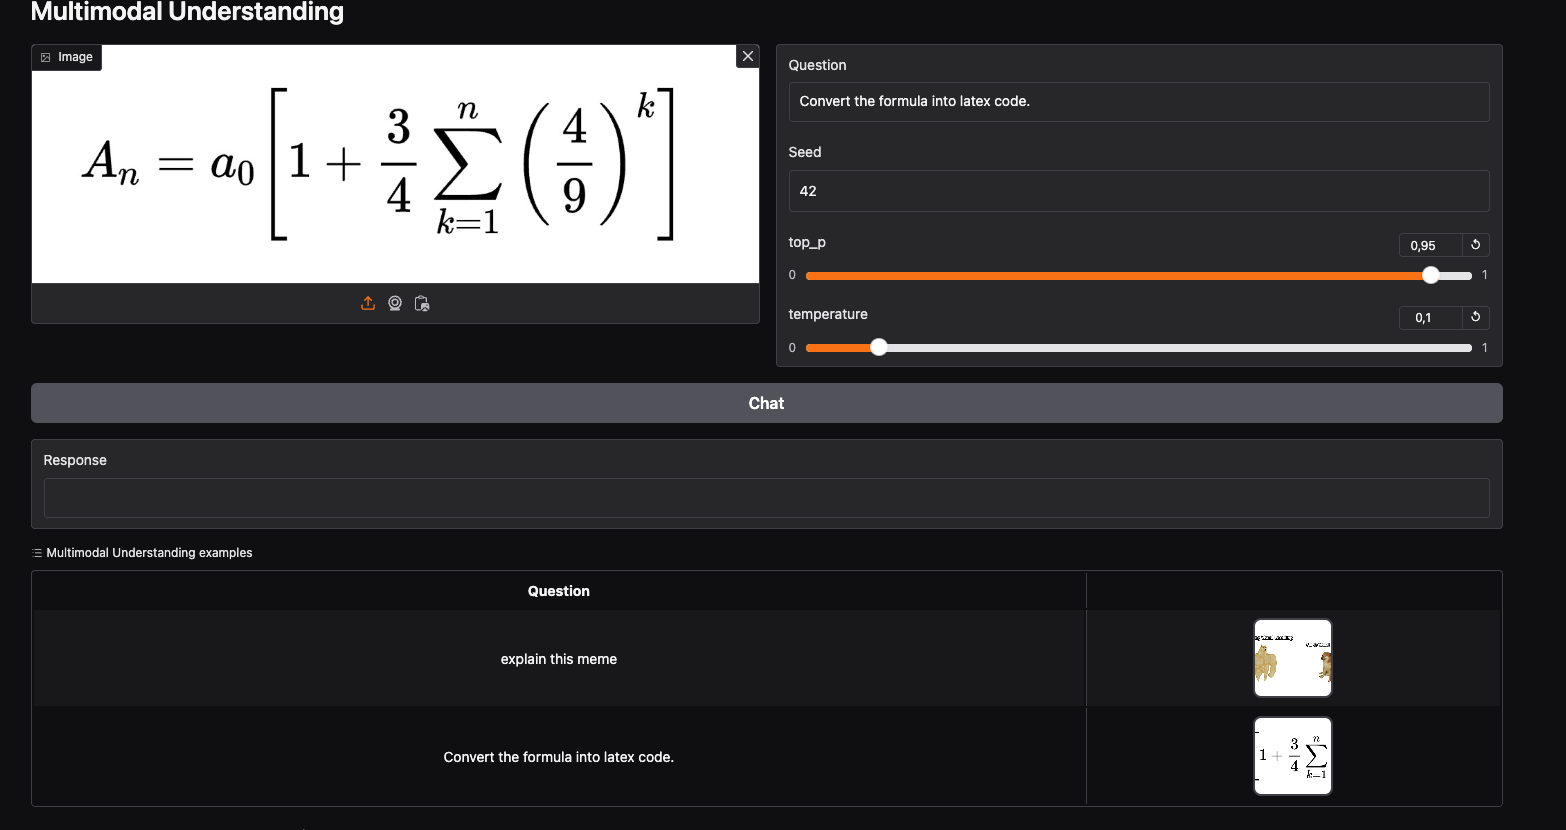This screenshot has width=1566, height=830.
Task: Click the Seed input field
Action: (1138, 191)
